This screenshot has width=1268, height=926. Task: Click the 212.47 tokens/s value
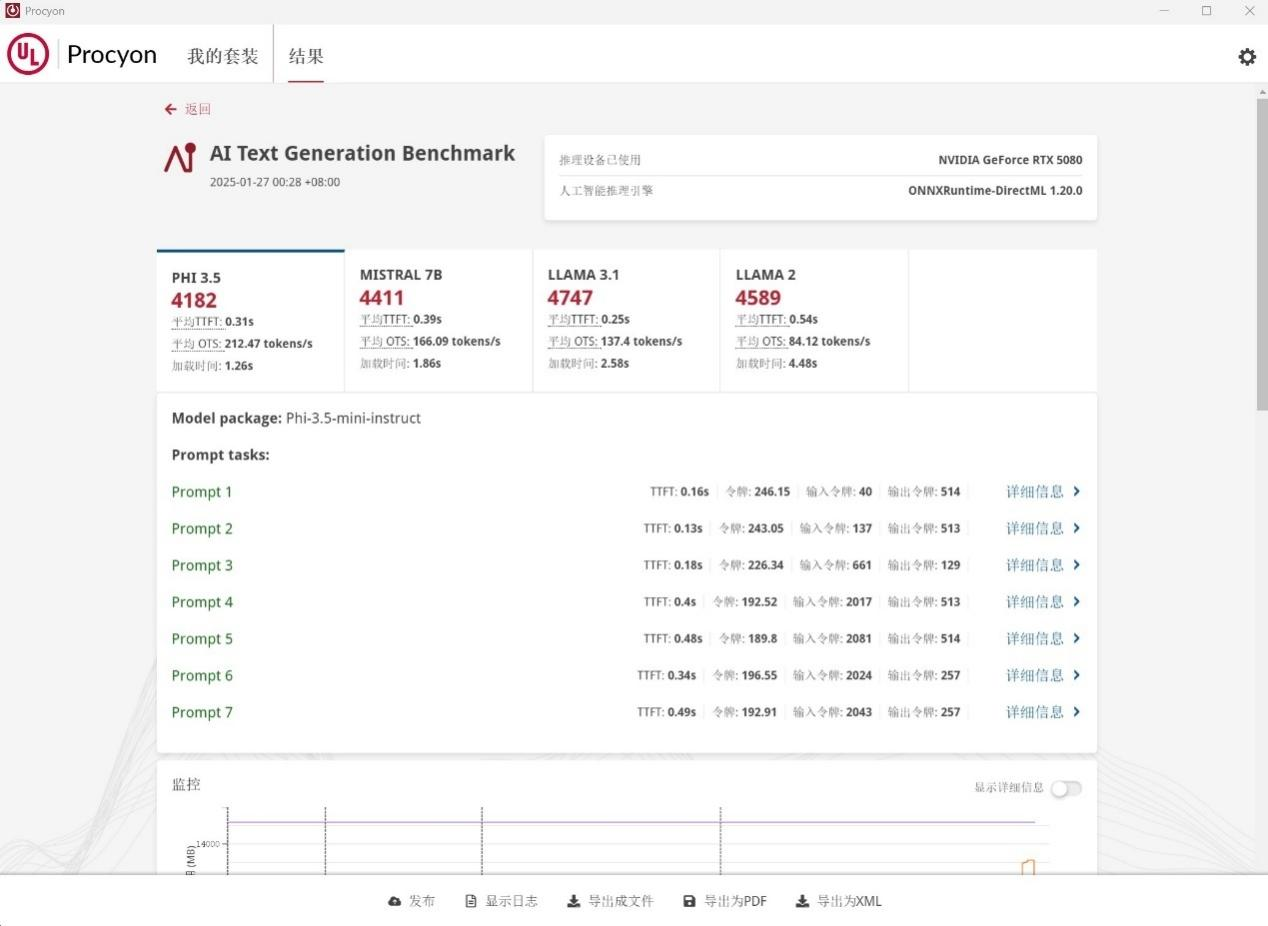point(269,344)
